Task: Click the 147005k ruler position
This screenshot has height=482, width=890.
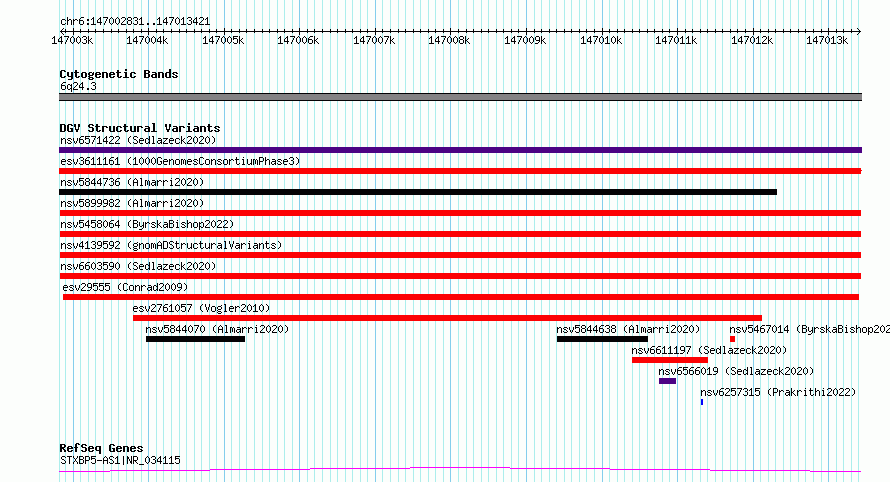Action: (x=223, y=40)
